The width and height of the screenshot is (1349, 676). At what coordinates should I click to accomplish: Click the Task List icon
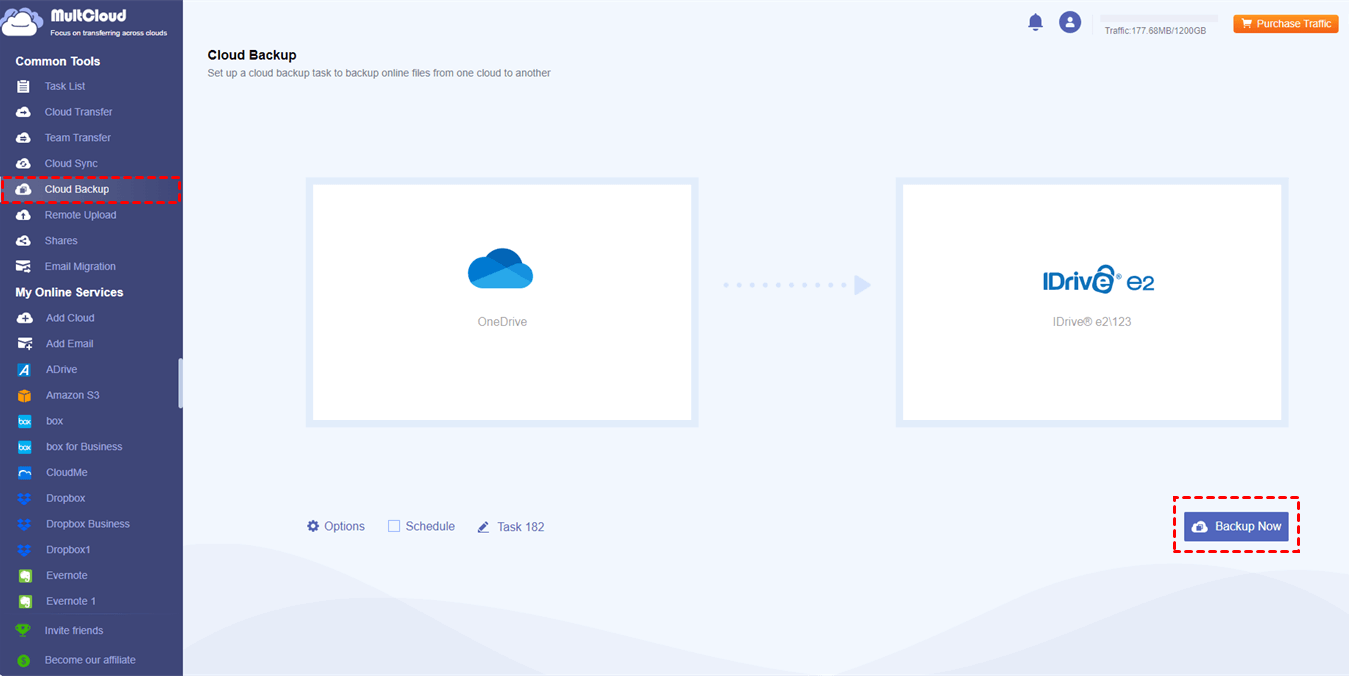pos(24,86)
